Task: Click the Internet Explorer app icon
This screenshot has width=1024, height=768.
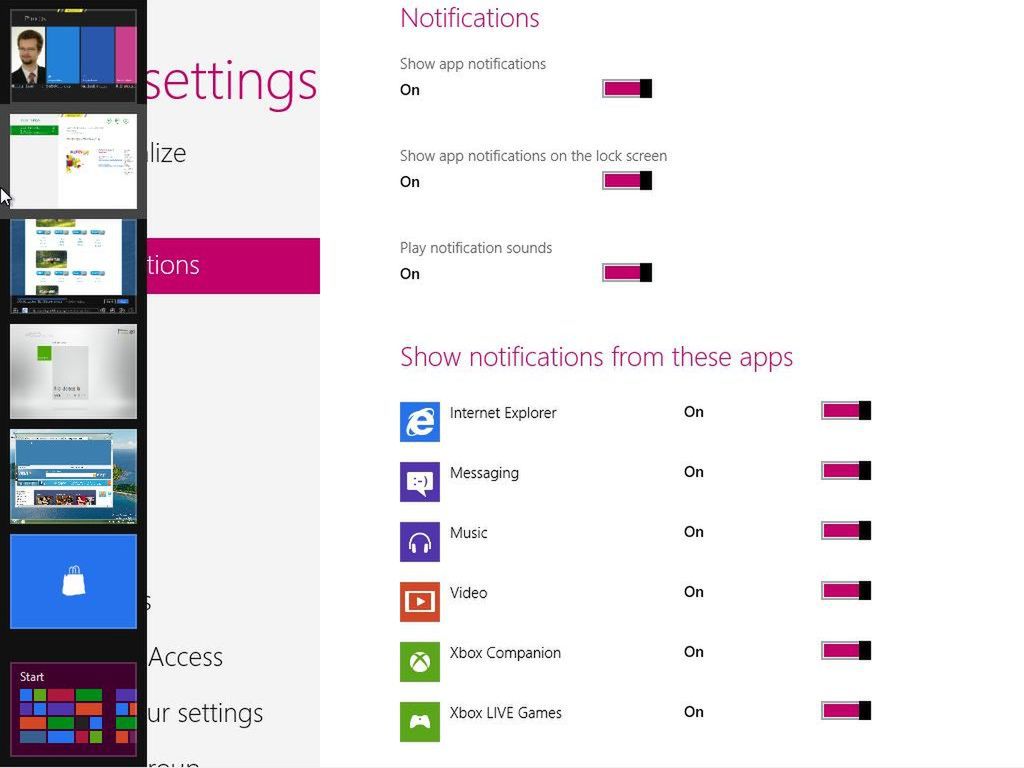Action: (419, 422)
